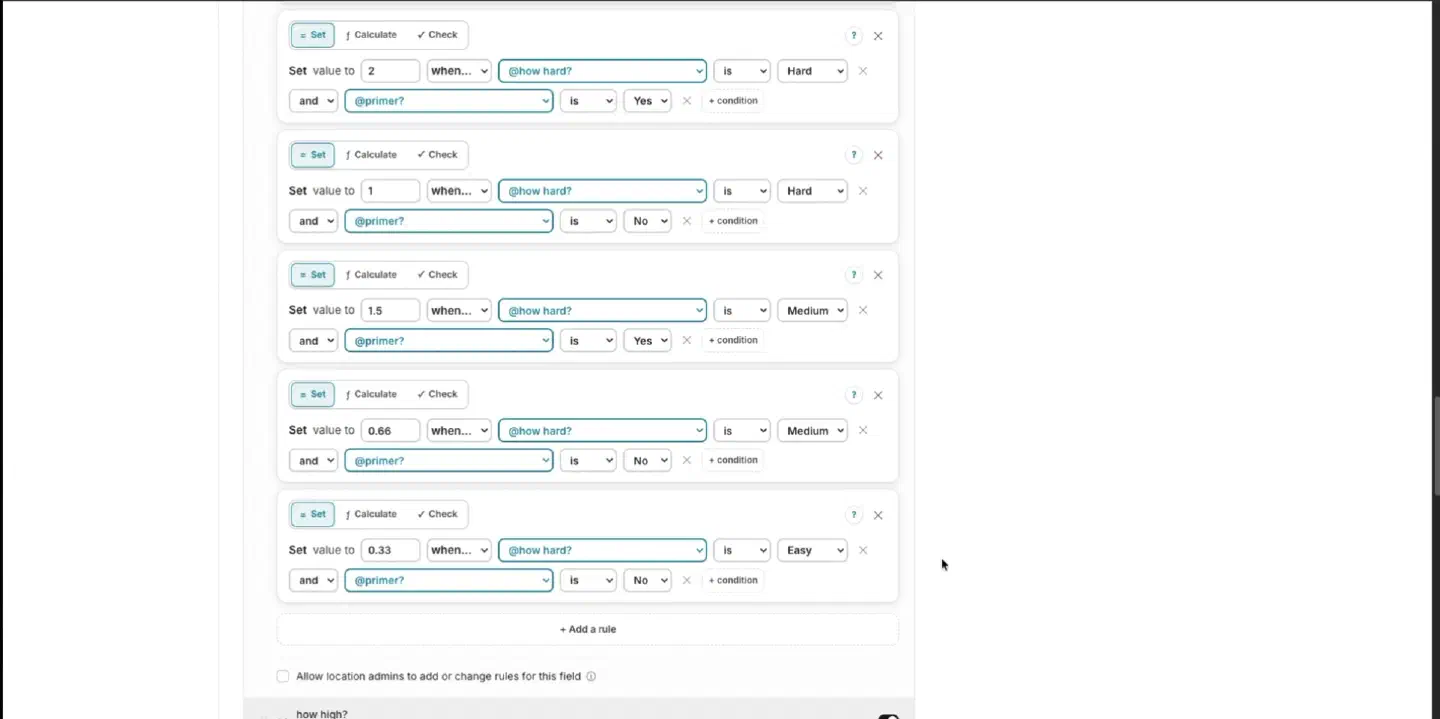Open the '@primer?' dropdown in the value 0.66 rule
The height and width of the screenshot is (719, 1440).
(x=449, y=460)
